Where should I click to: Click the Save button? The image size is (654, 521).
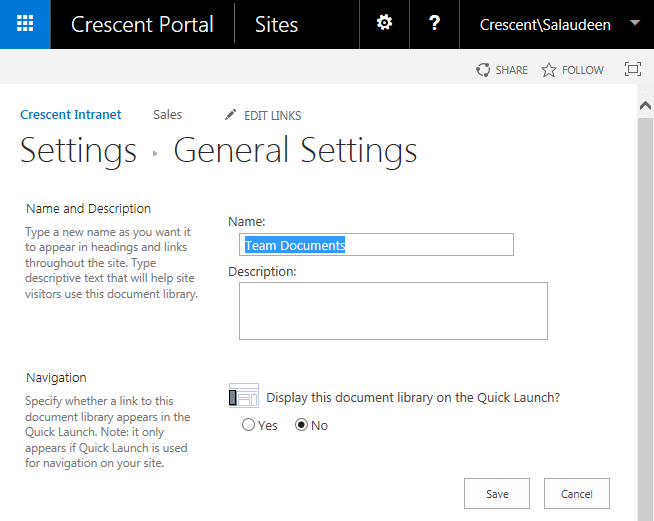tap(497, 494)
